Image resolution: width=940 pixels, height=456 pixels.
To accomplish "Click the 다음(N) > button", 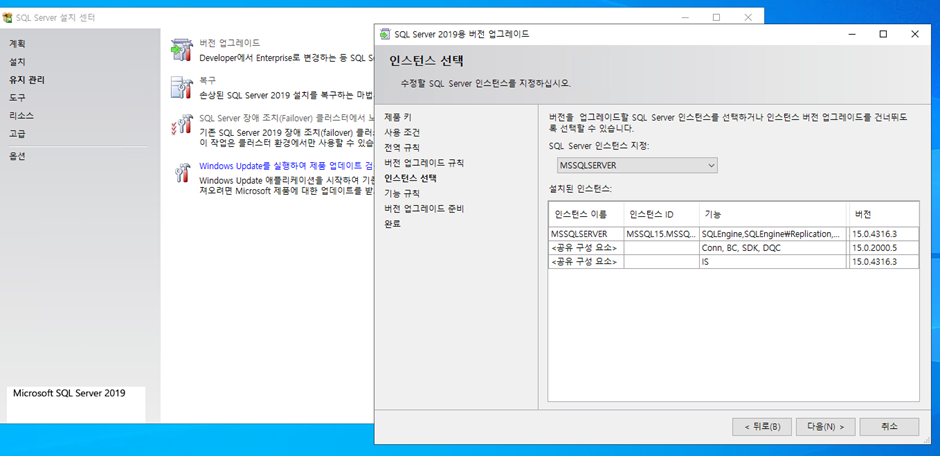I will 825,427.
